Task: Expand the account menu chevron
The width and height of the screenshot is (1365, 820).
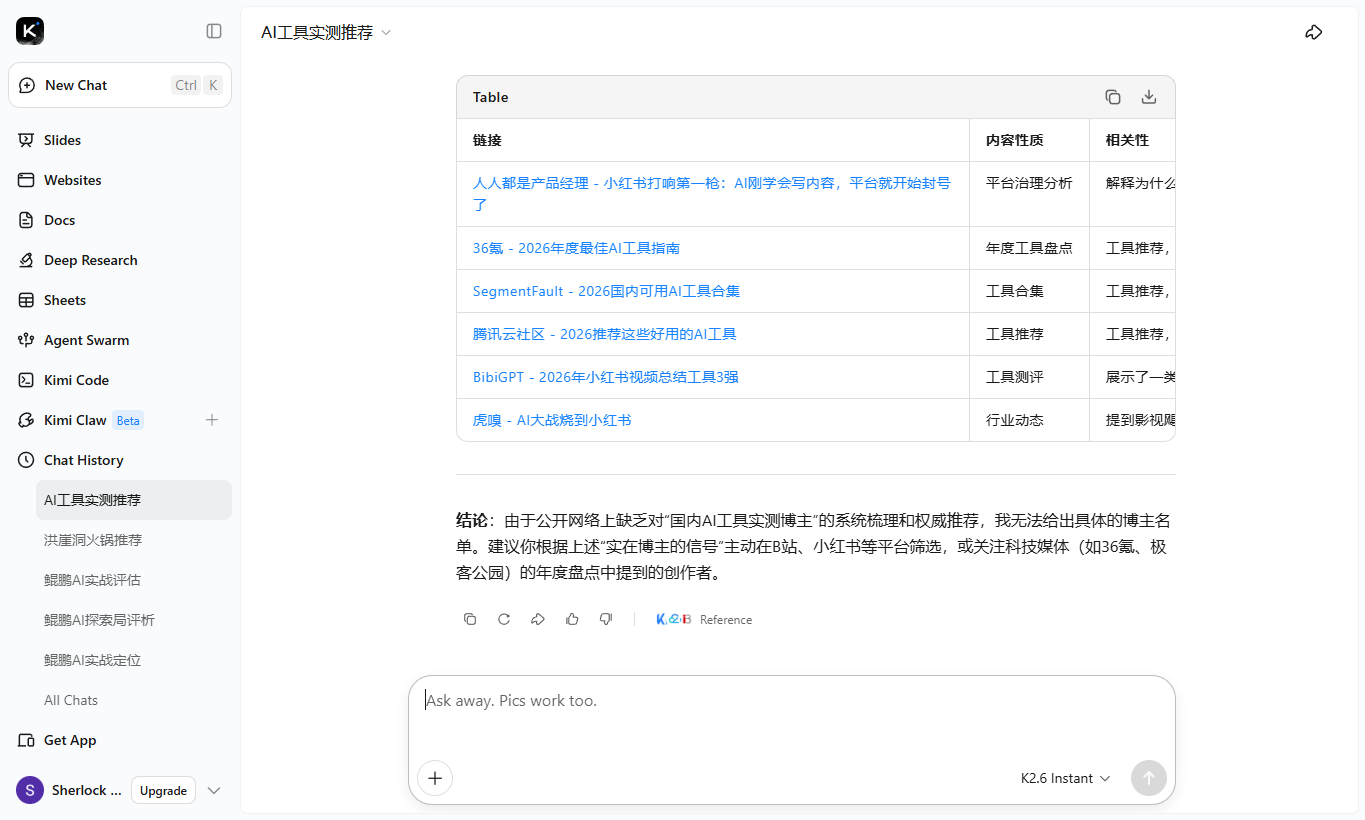Action: point(214,790)
